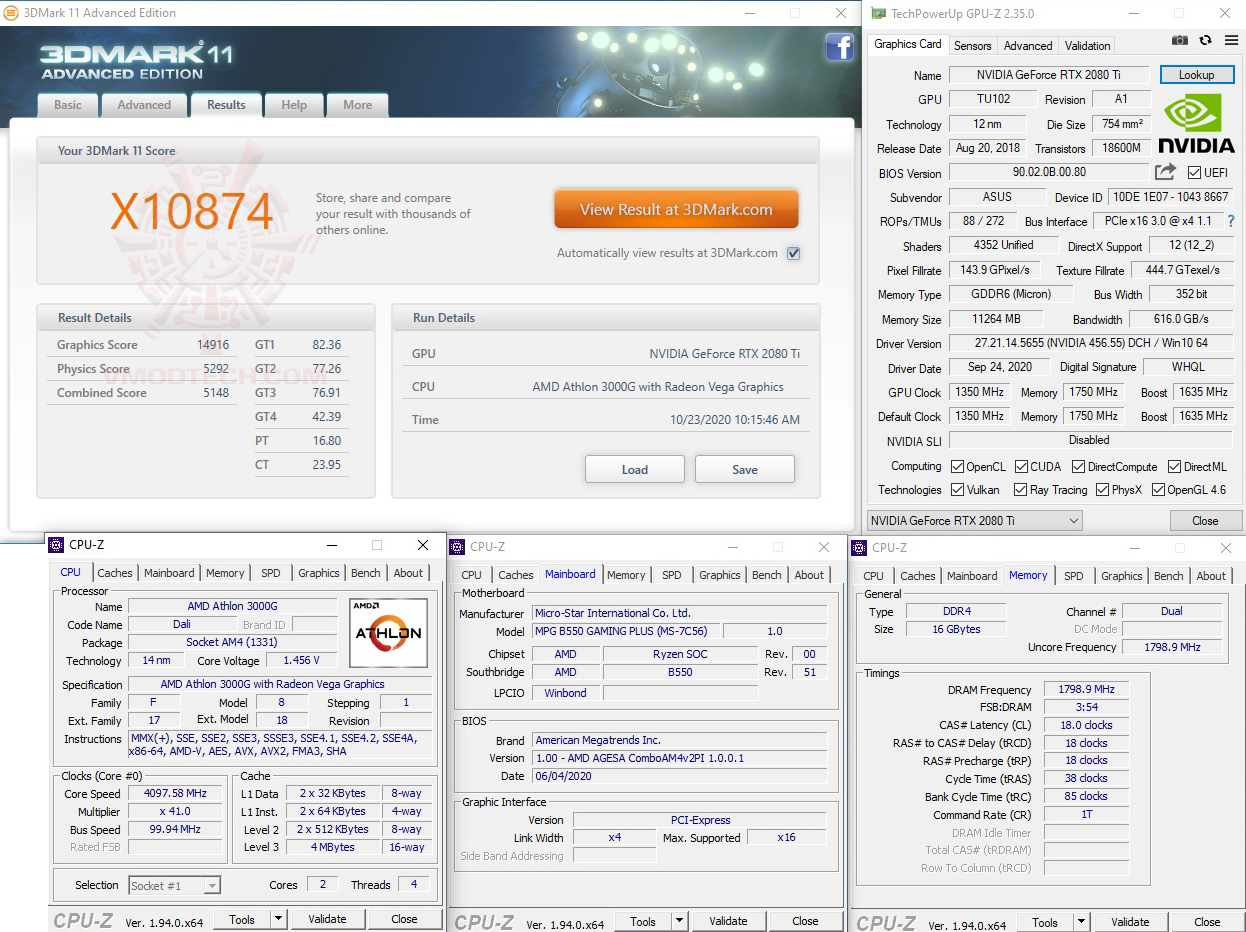
Task: Open the Facebook icon in 3DMark 11
Action: [839, 47]
